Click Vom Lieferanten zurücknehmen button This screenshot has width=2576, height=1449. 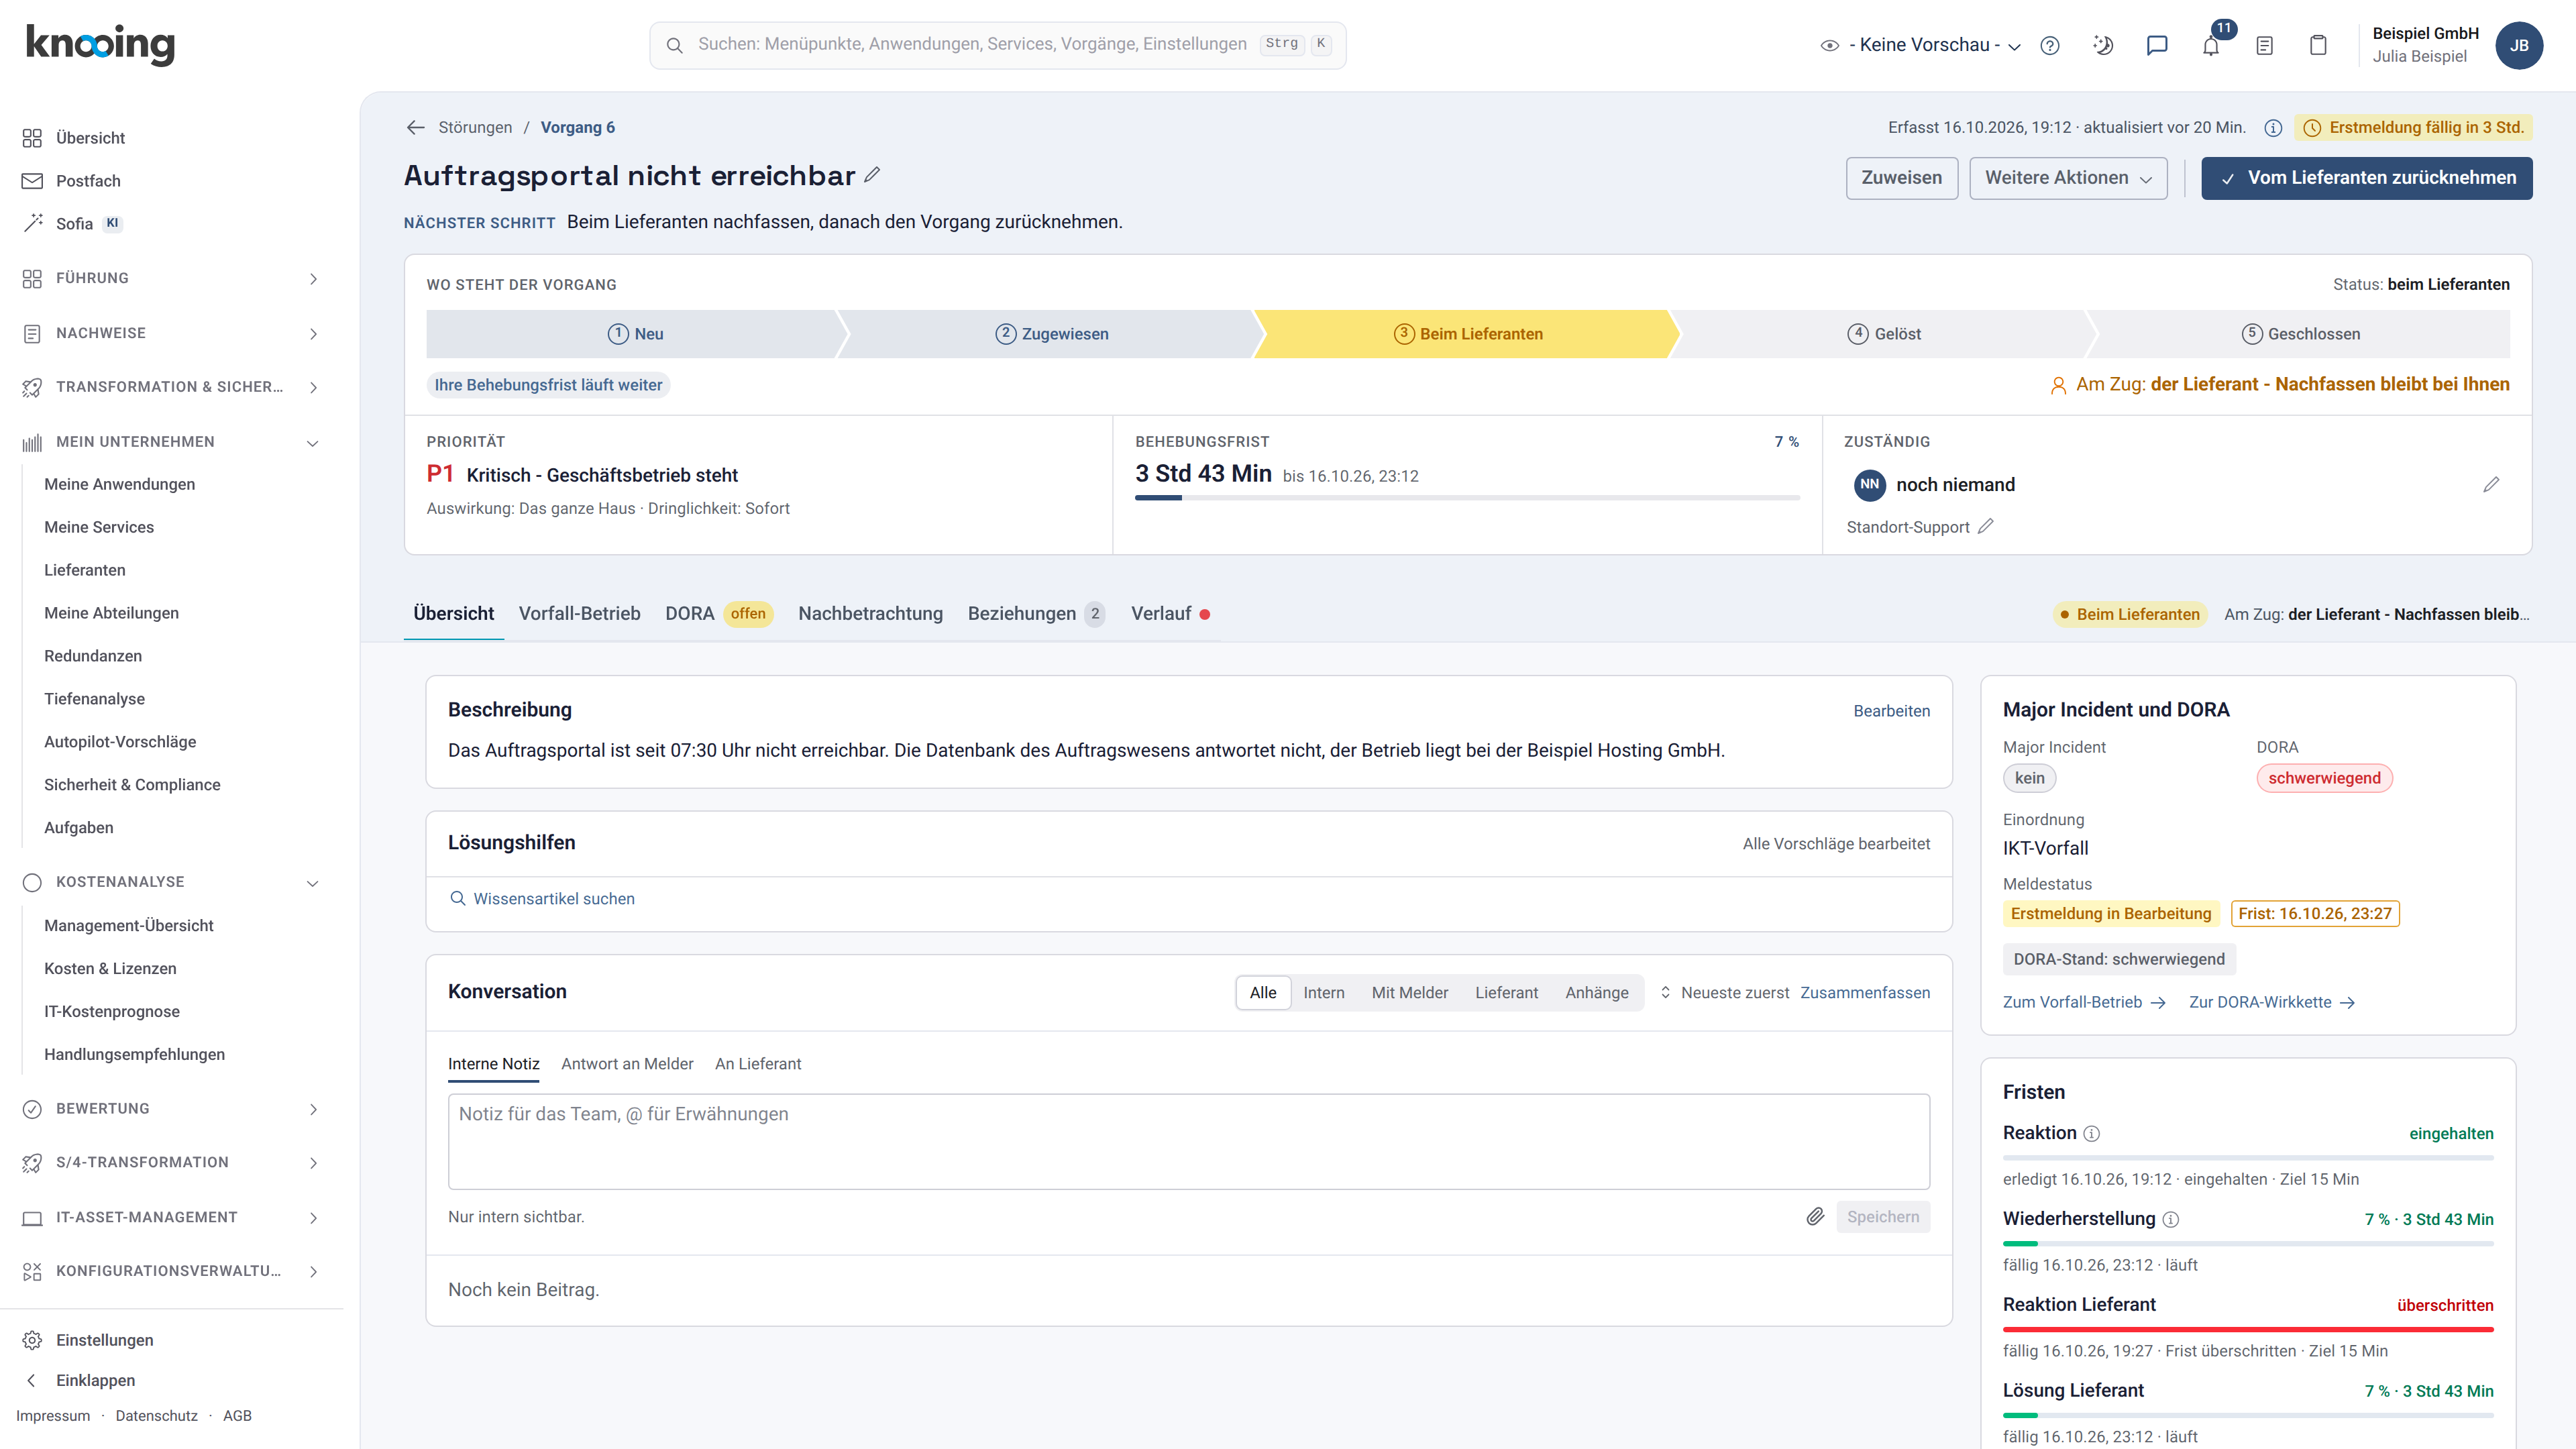pos(2366,178)
